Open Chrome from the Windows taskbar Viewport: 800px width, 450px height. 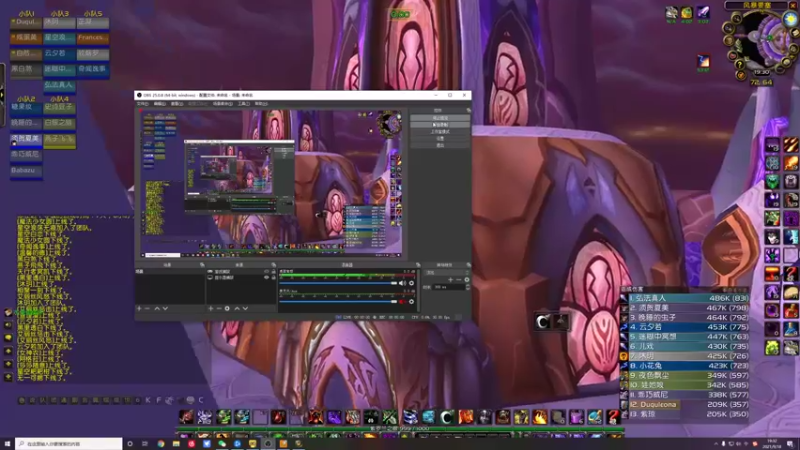[161, 444]
